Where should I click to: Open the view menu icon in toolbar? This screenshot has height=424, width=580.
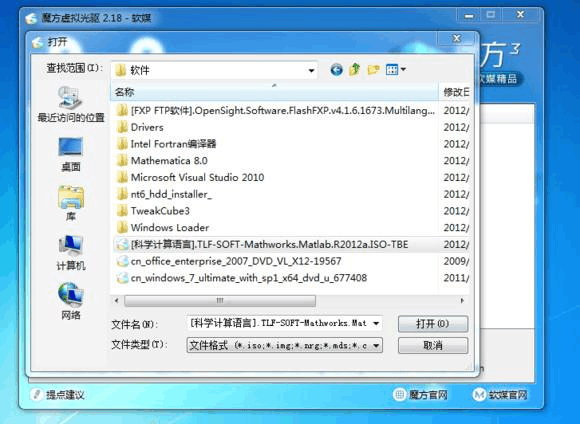pyautogui.click(x=395, y=69)
